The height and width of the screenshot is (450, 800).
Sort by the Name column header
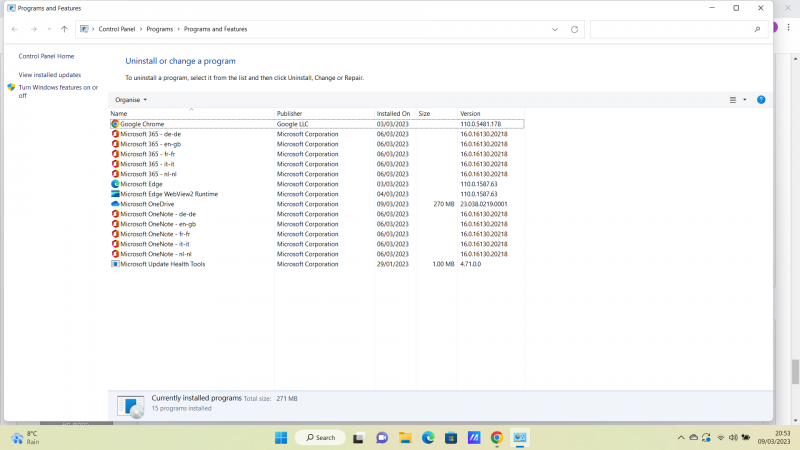[x=191, y=113]
